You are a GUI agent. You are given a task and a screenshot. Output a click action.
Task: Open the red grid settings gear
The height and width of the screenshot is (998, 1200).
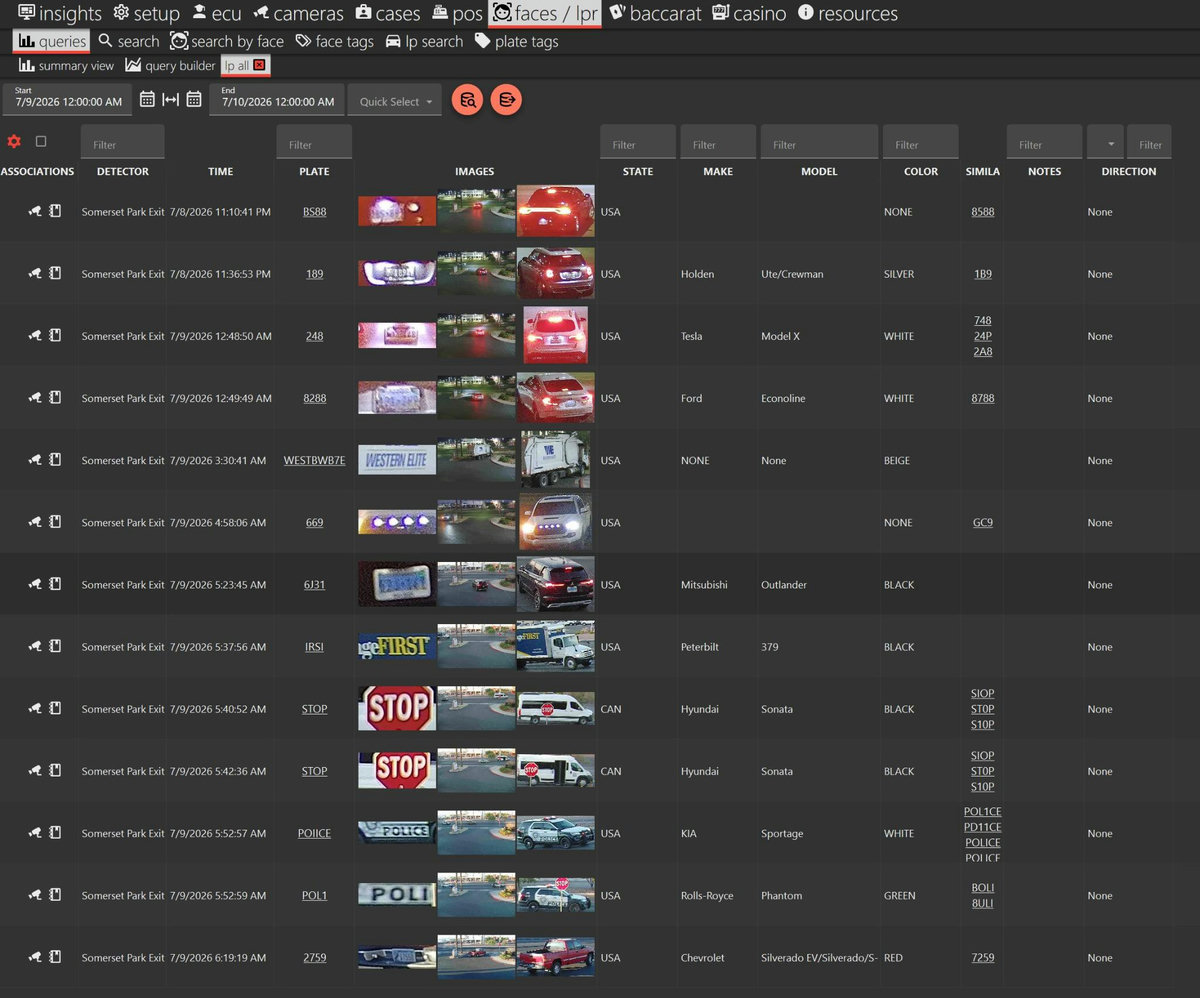coord(14,142)
